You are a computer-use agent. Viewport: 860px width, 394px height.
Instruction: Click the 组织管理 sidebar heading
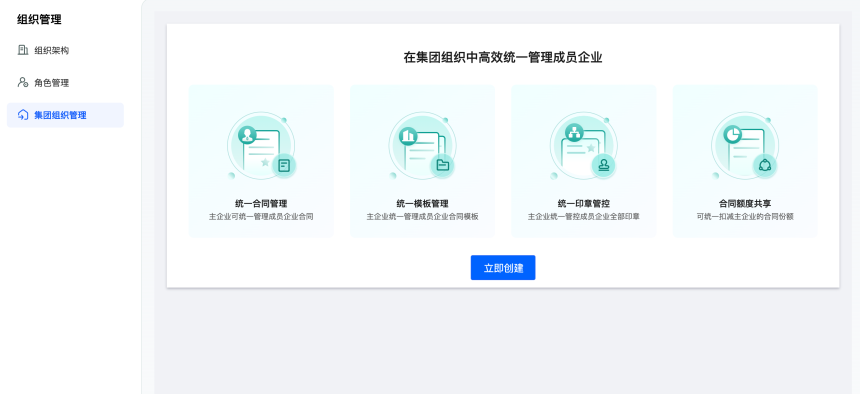[x=39, y=20]
